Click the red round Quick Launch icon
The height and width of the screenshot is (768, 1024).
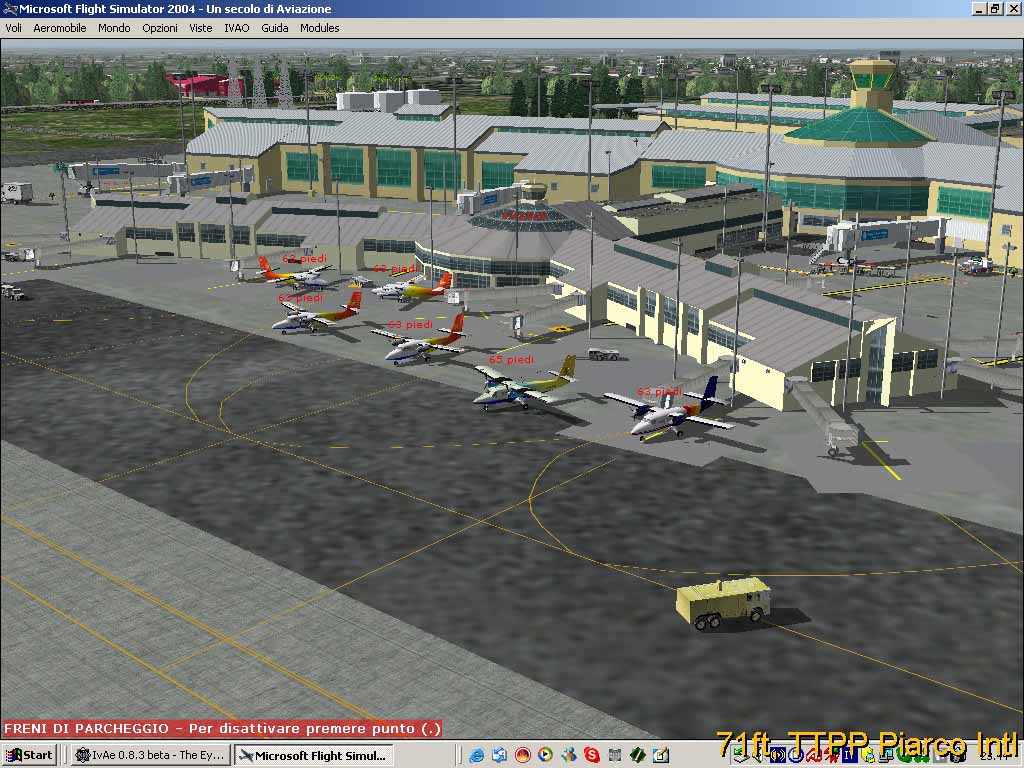pos(522,755)
